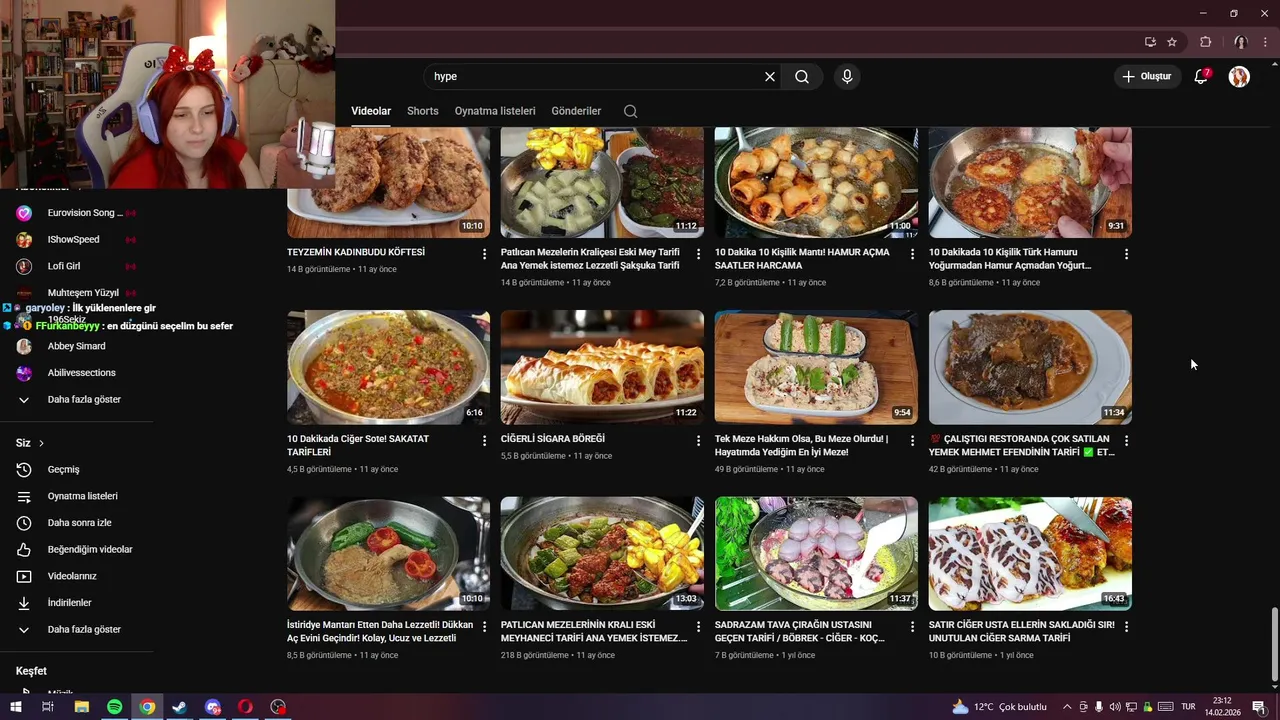1280x720 pixels.
Task: Open the SATIR CİĞER USTA video title
Action: point(1021,631)
